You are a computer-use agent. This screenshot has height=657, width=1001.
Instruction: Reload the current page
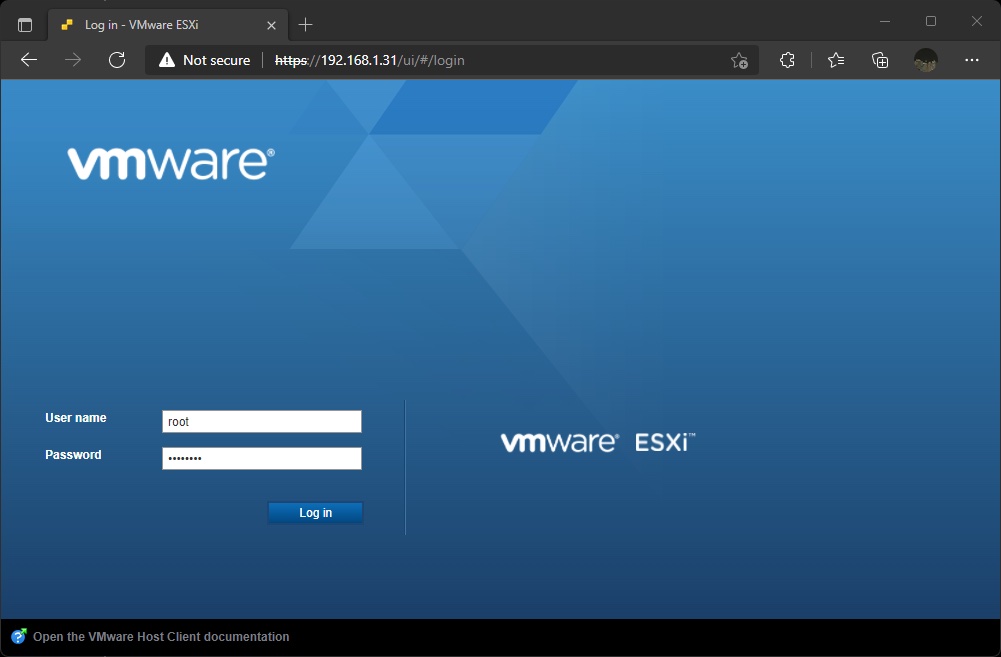(117, 60)
